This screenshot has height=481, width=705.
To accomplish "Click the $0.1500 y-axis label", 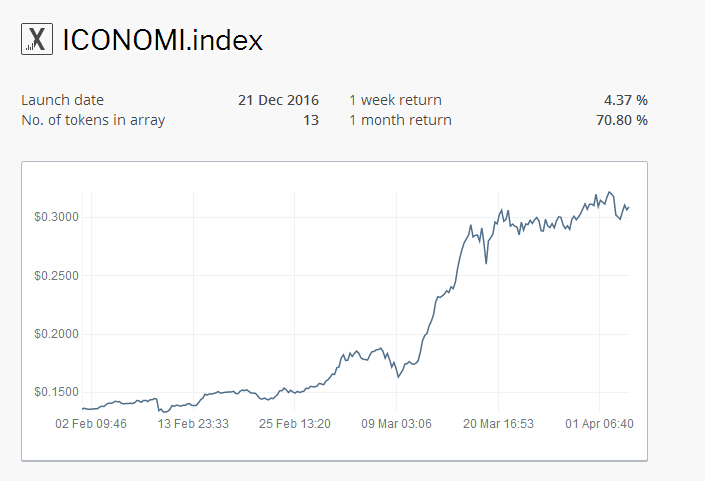I will coord(56,392).
